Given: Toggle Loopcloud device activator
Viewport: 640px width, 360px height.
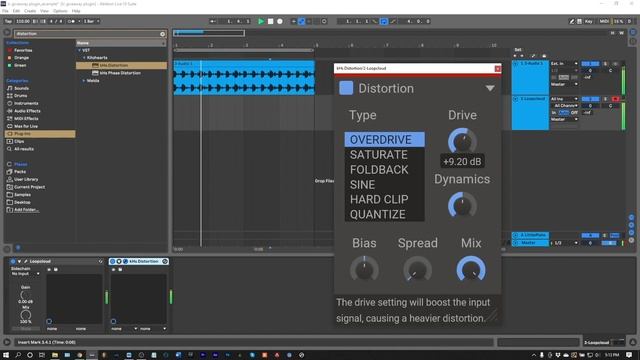Looking at the screenshot, I should (13, 261).
